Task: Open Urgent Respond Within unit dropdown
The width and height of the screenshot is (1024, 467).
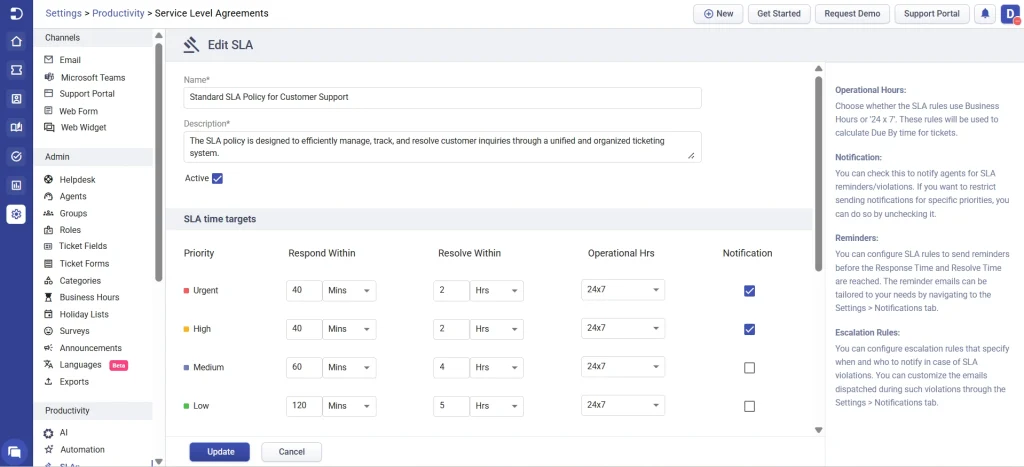Action: (349, 291)
